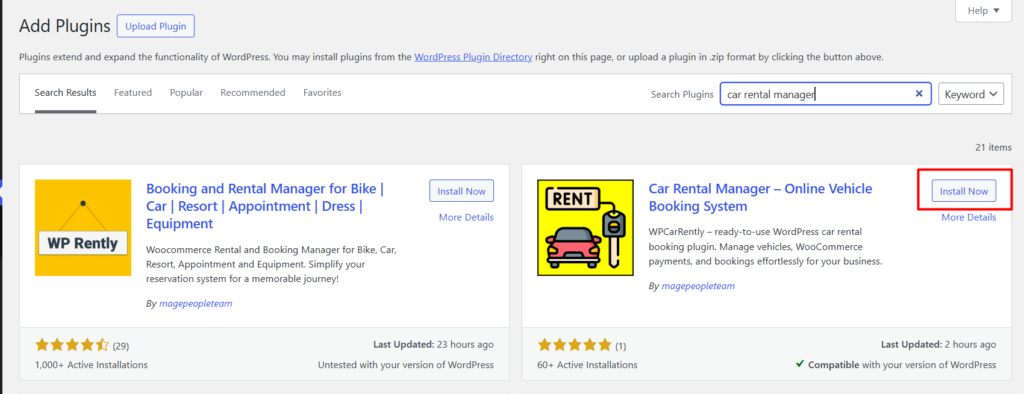View More Details for Car Rental Manager

[968, 218]
